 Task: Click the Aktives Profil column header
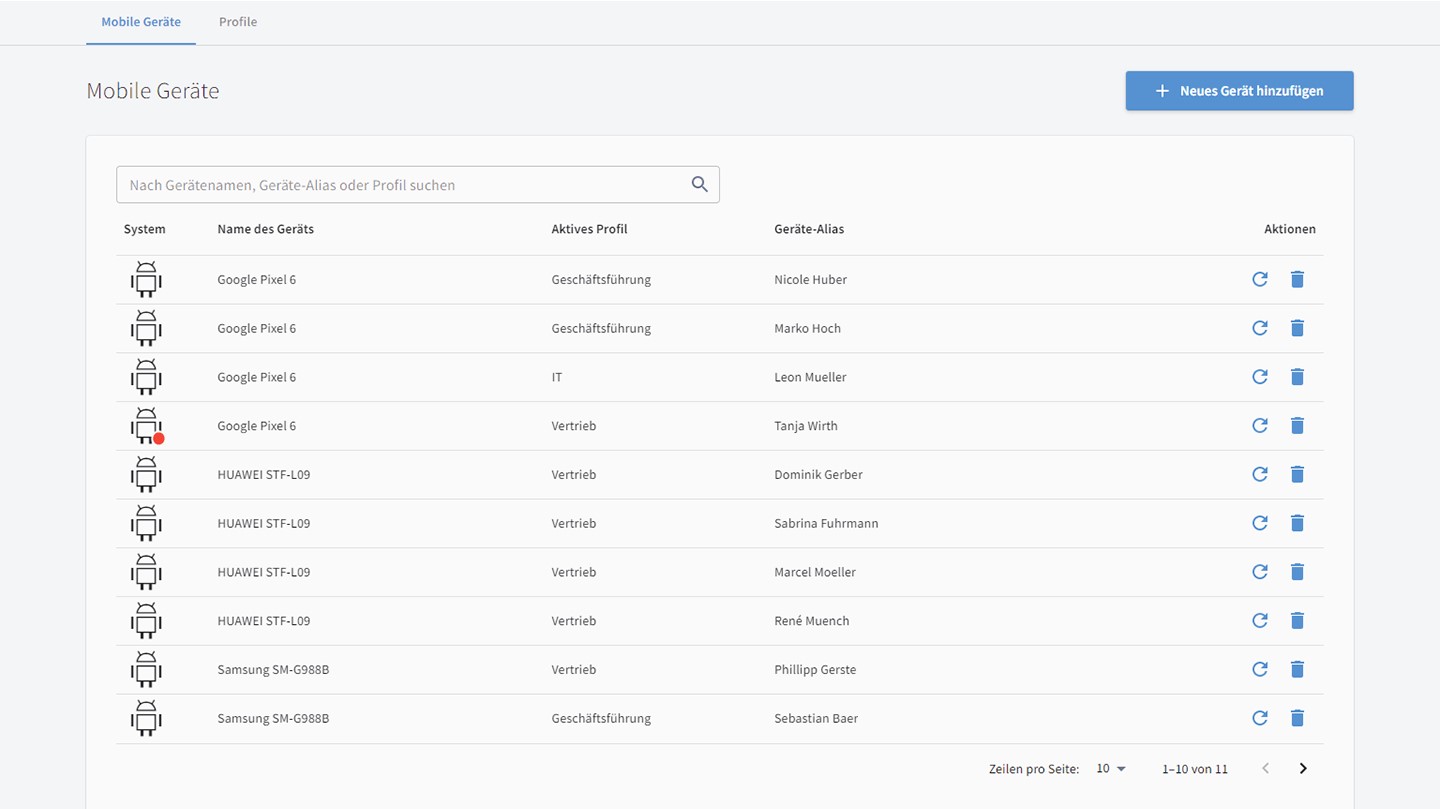click(x=589, y=229)
